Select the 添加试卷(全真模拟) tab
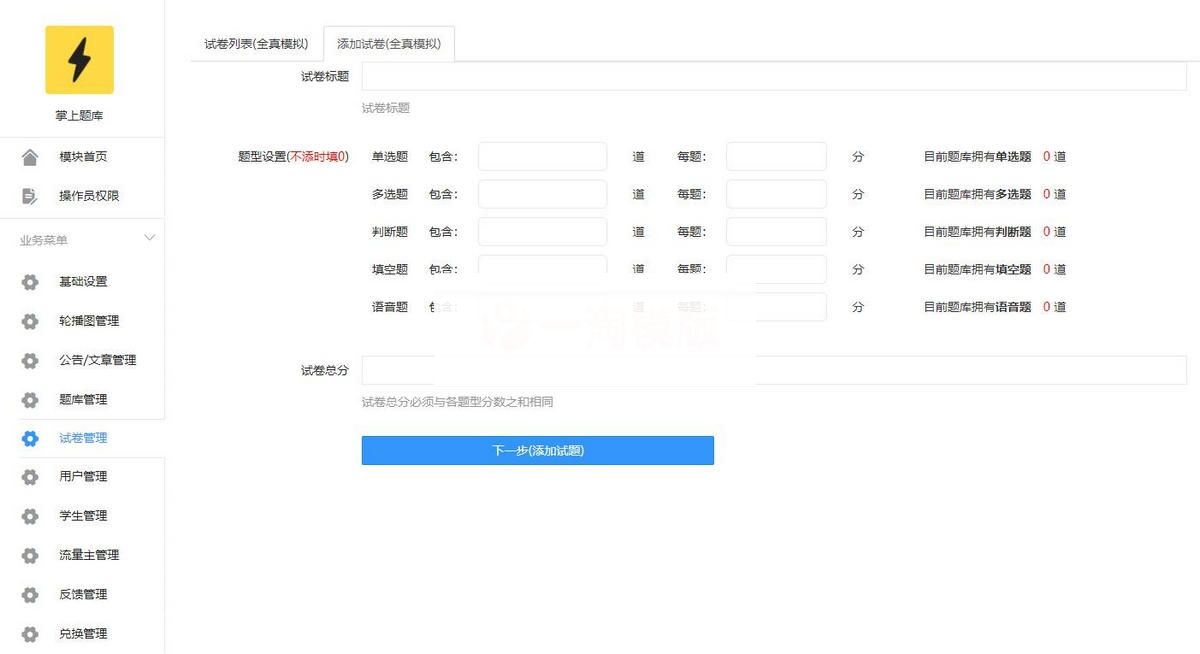This screenshot has height=654, width=1200. pos(388,43)
